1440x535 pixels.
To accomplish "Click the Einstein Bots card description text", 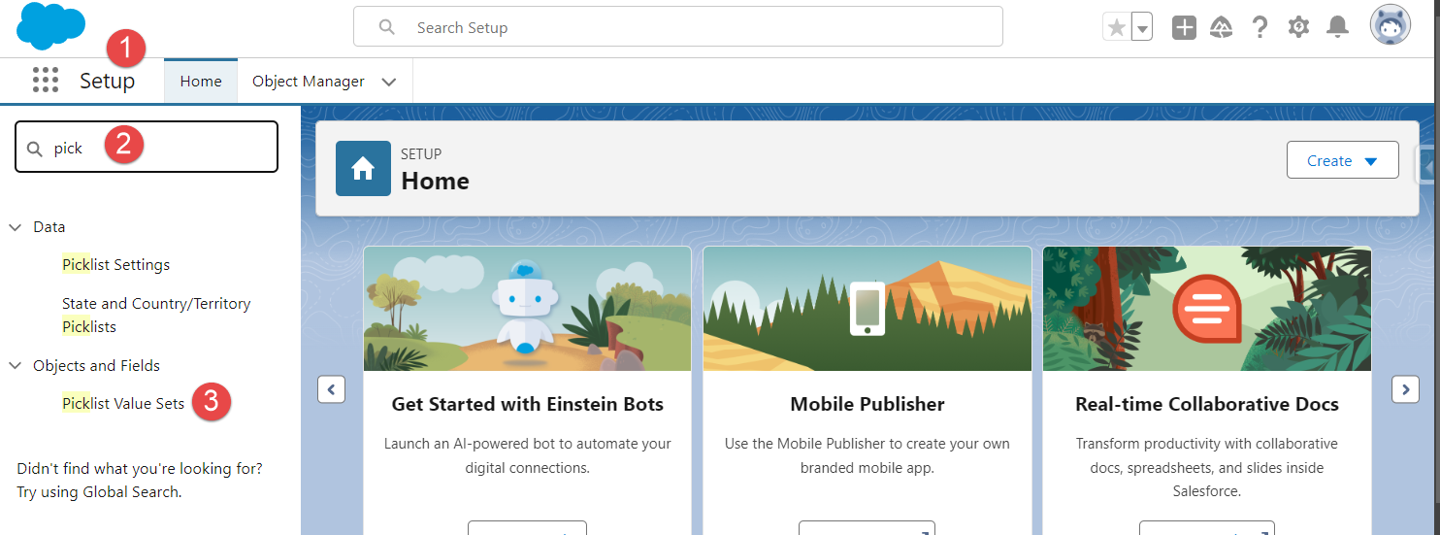I will 527,455.
